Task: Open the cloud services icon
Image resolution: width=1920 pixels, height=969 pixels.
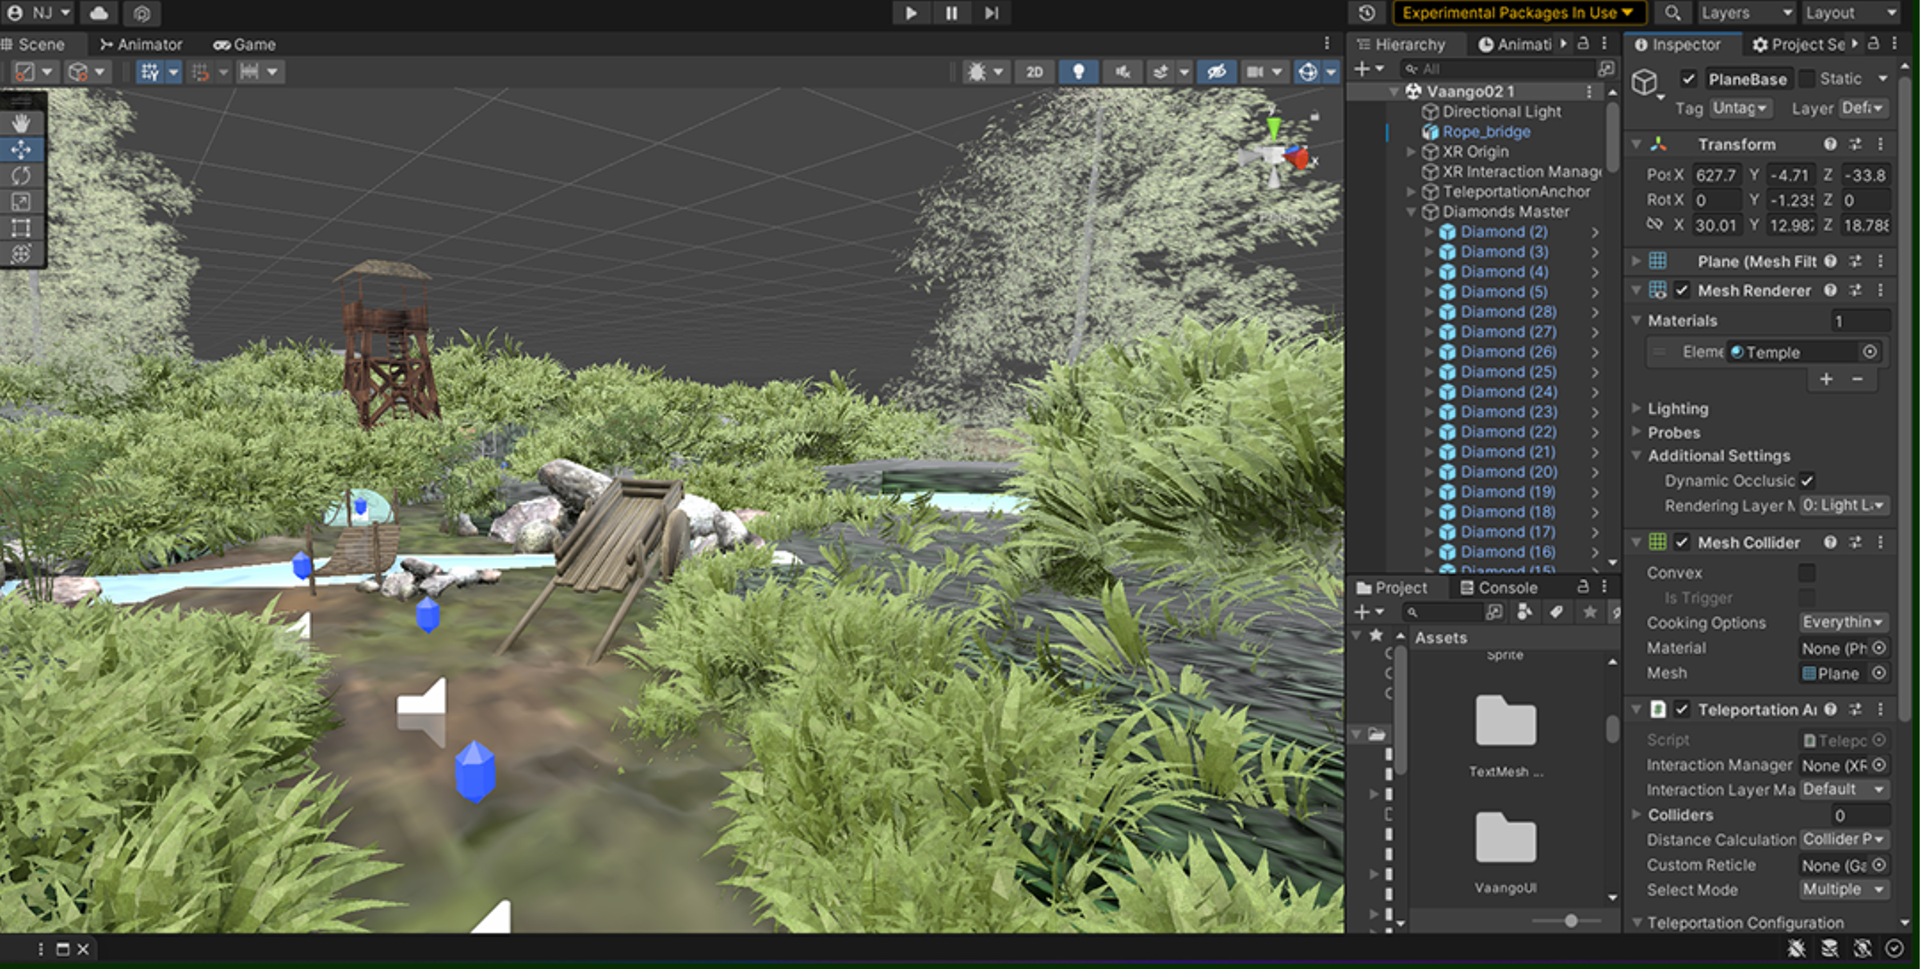Action: (x=99, y=13)
